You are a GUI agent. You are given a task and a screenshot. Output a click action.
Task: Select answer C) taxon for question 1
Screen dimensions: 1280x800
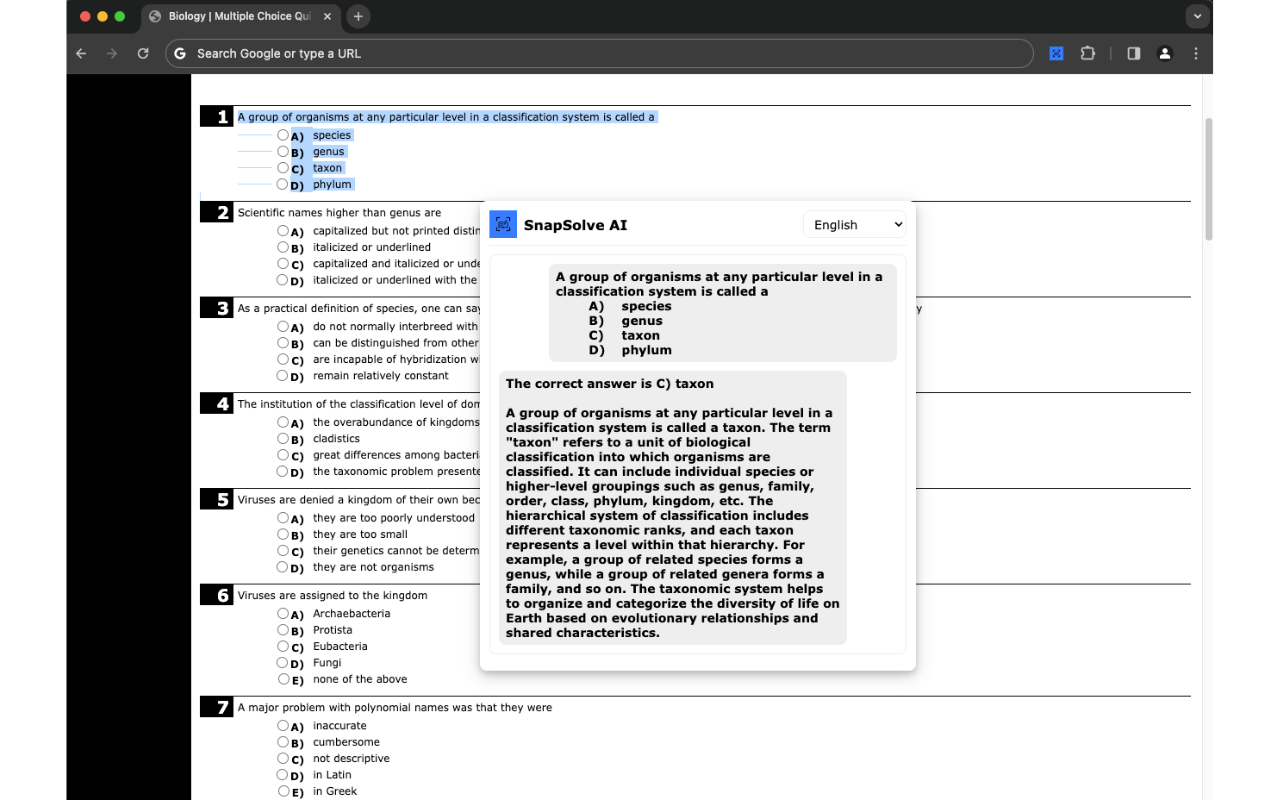[x=283, y=168]
